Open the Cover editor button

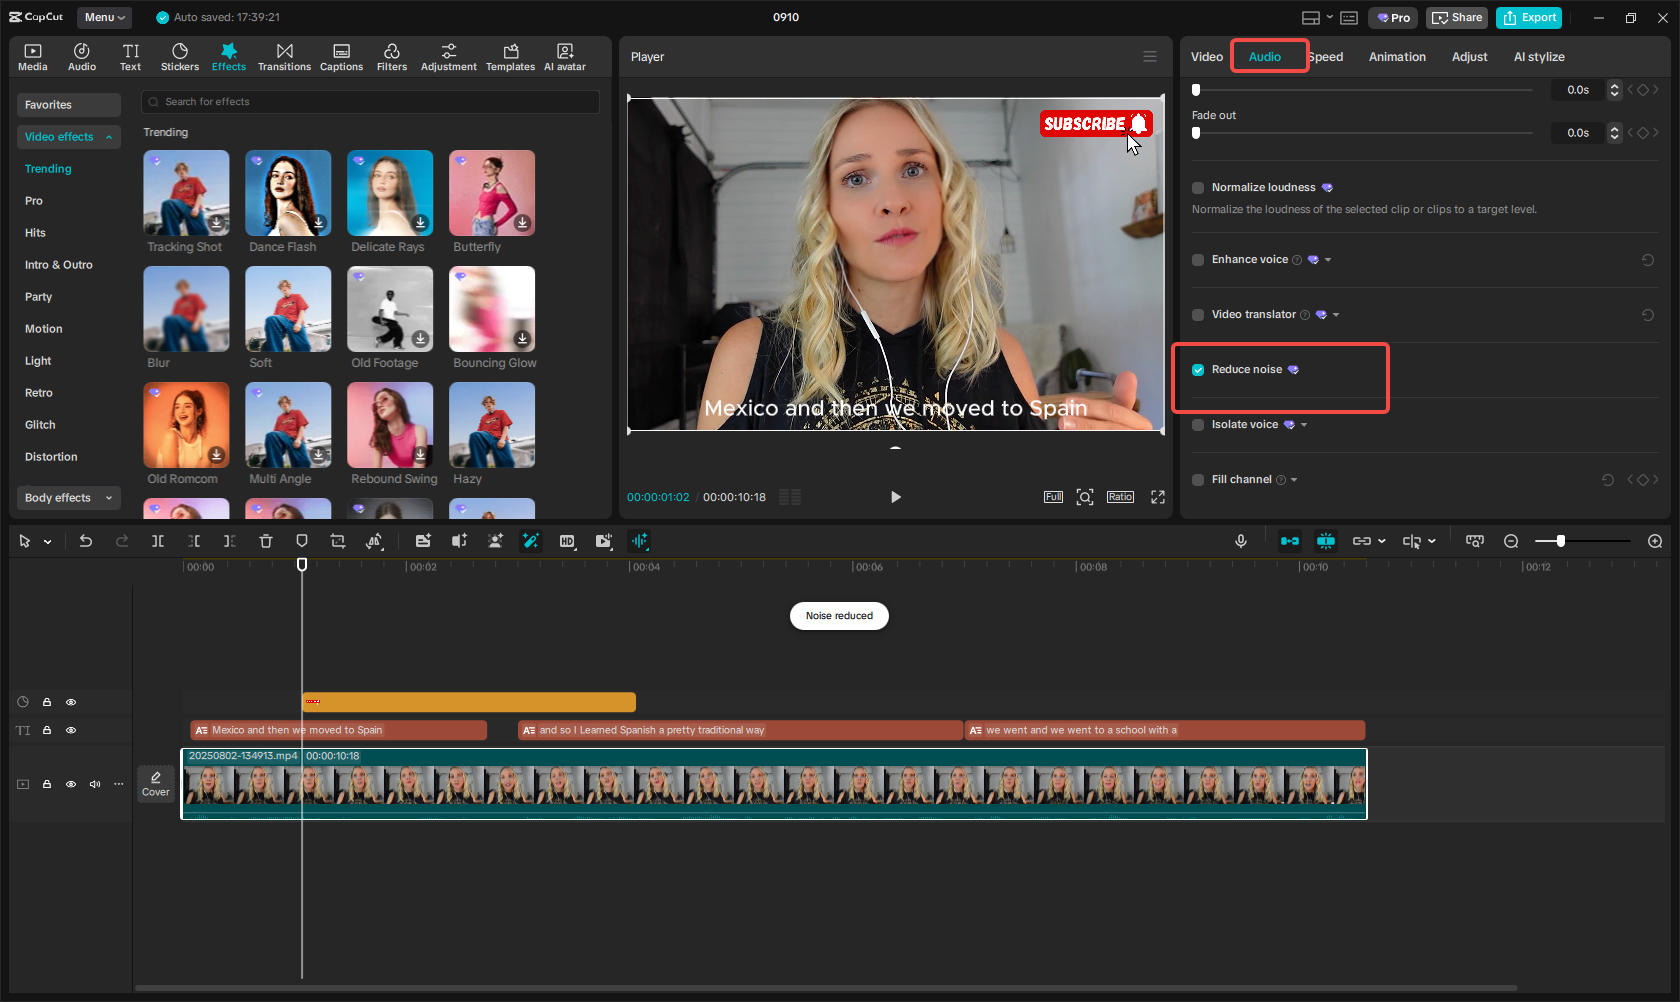[155, 784]
